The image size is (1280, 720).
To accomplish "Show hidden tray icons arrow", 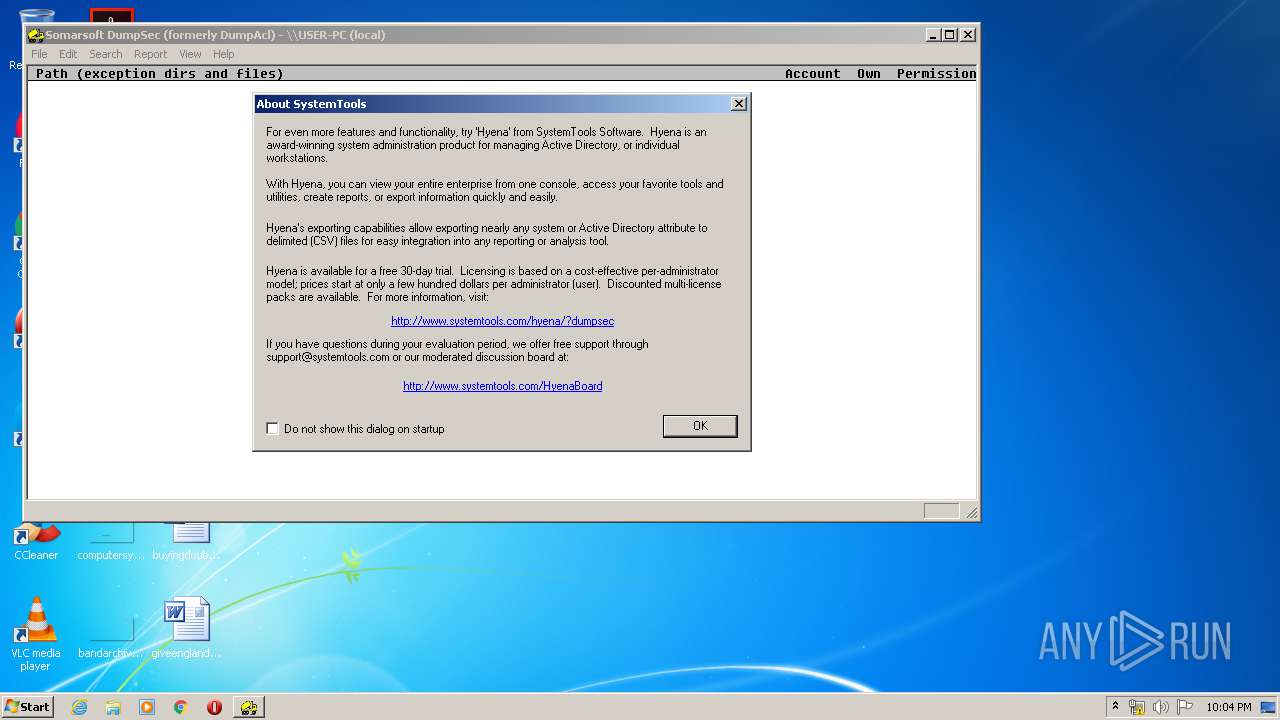I will (x=1115, y=706).
